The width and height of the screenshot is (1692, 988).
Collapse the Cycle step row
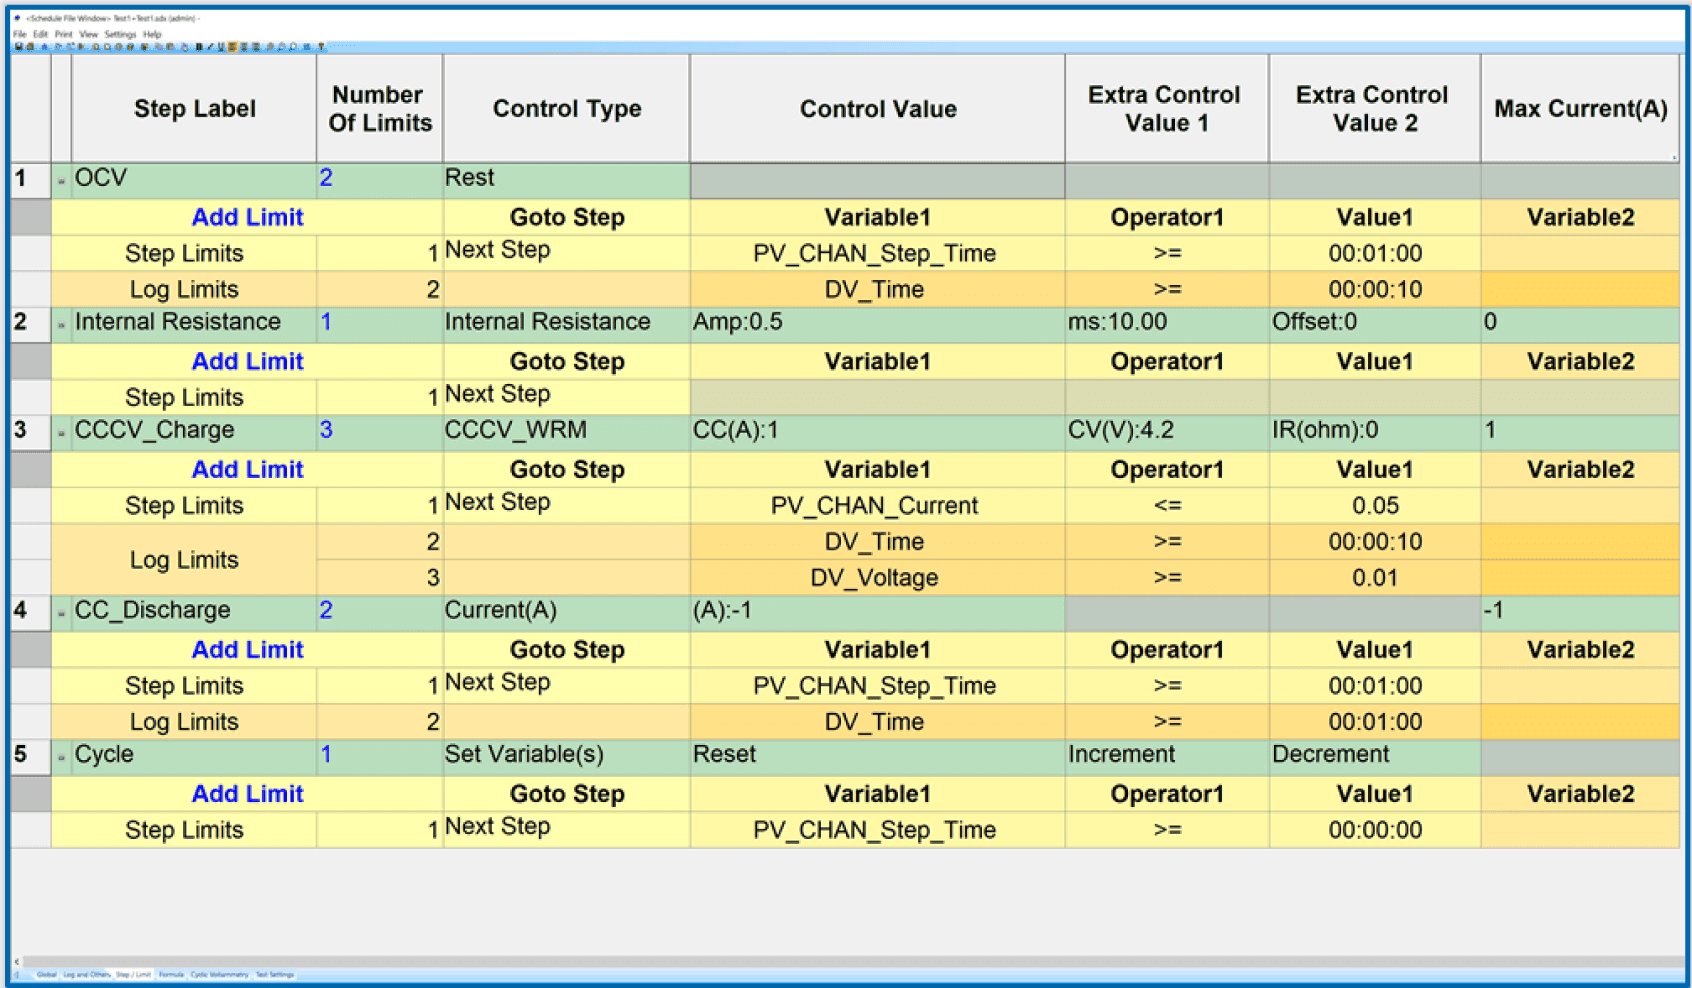pyautogui.click(x=61, y=757)
